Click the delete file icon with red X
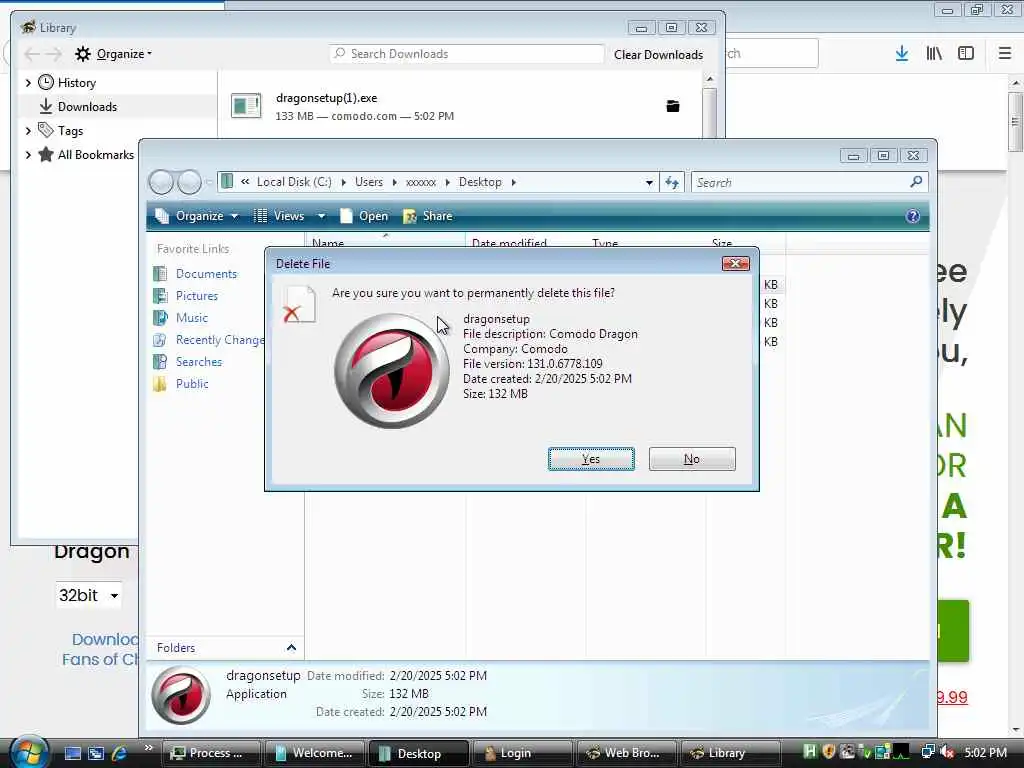Screen dimensions: 1024x768 (299, 305)
